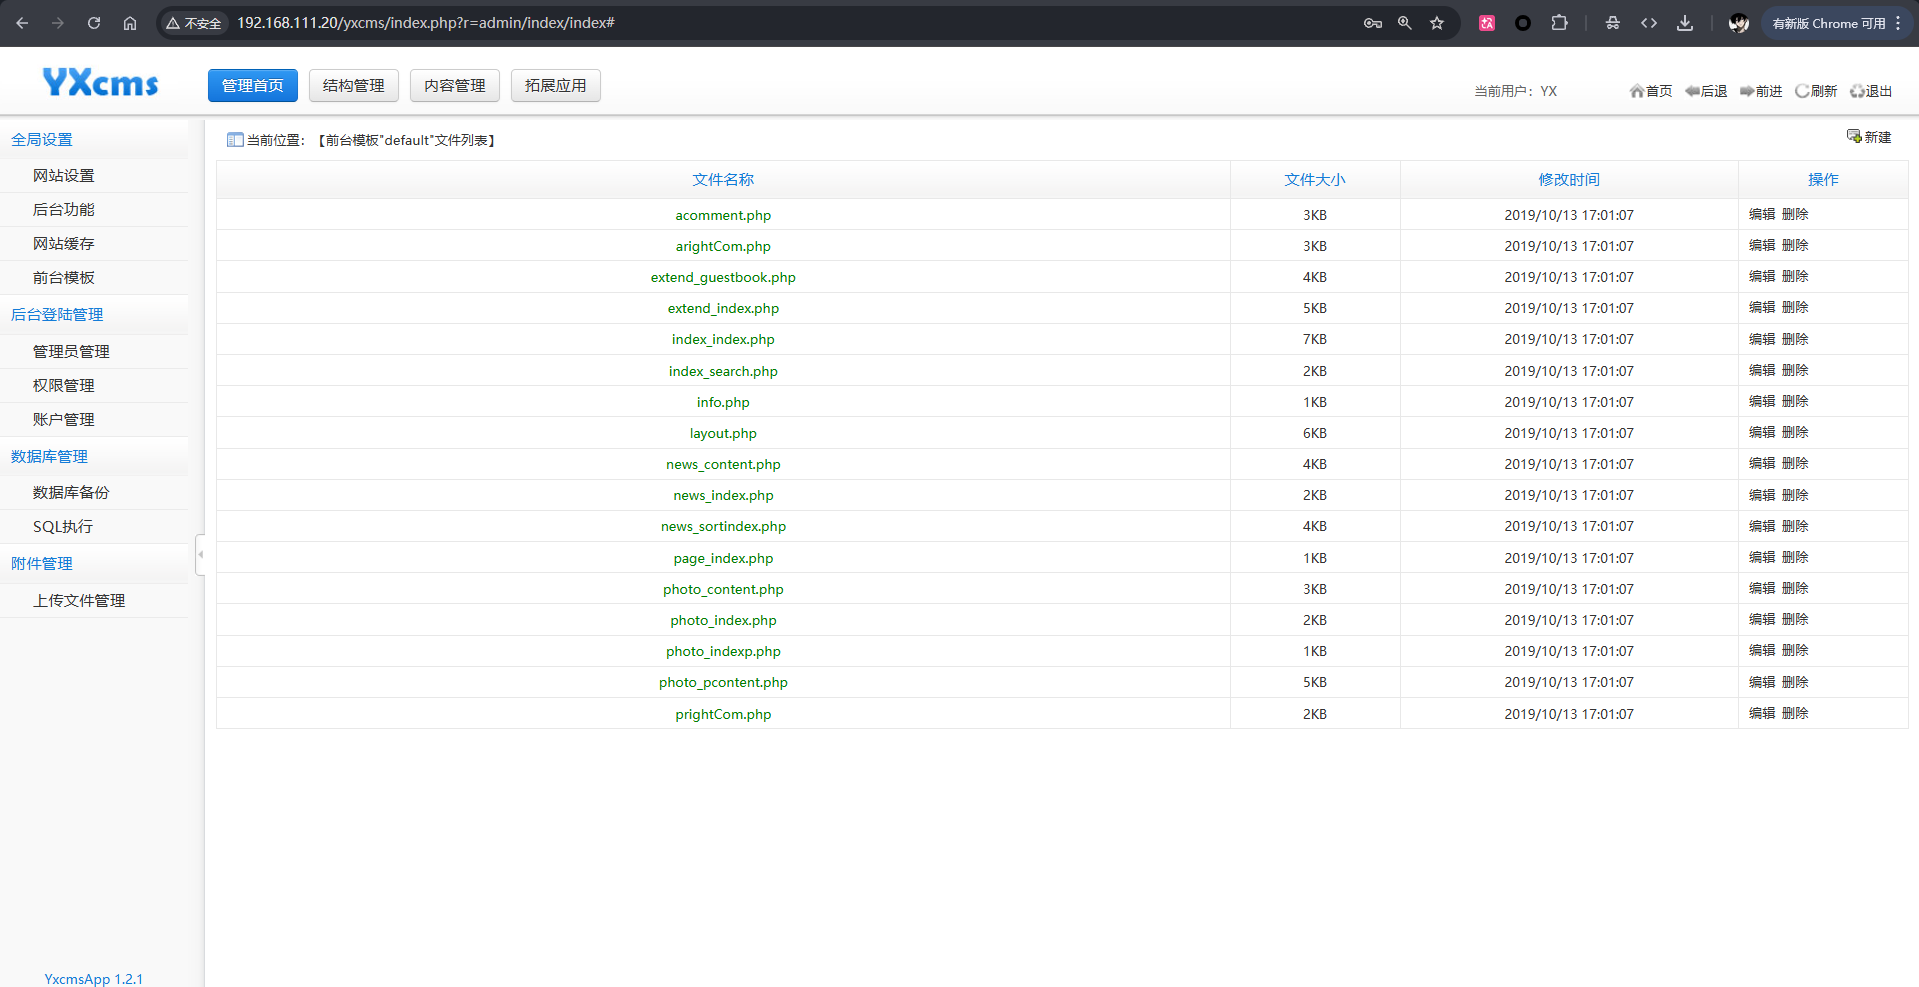This screenshot has height=987, width=1919.
Task: Open 网站缓存 in sidebar
Action: point(64,244)
